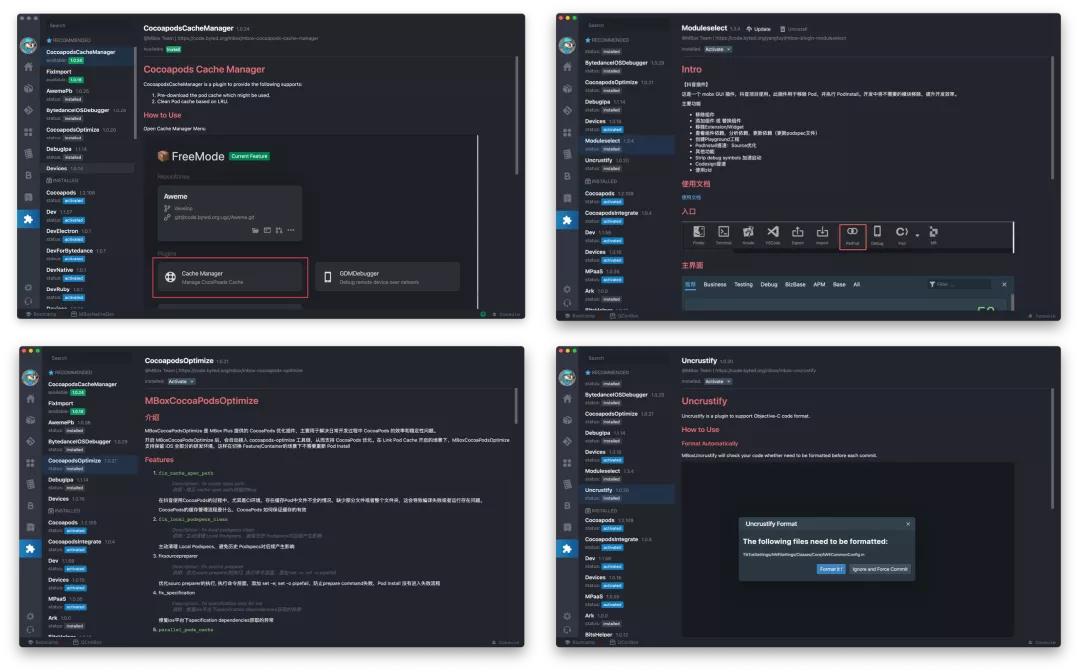Switch to the Testing tab
This screenshot has height=672, width=1080.
[x=743, y=284]
